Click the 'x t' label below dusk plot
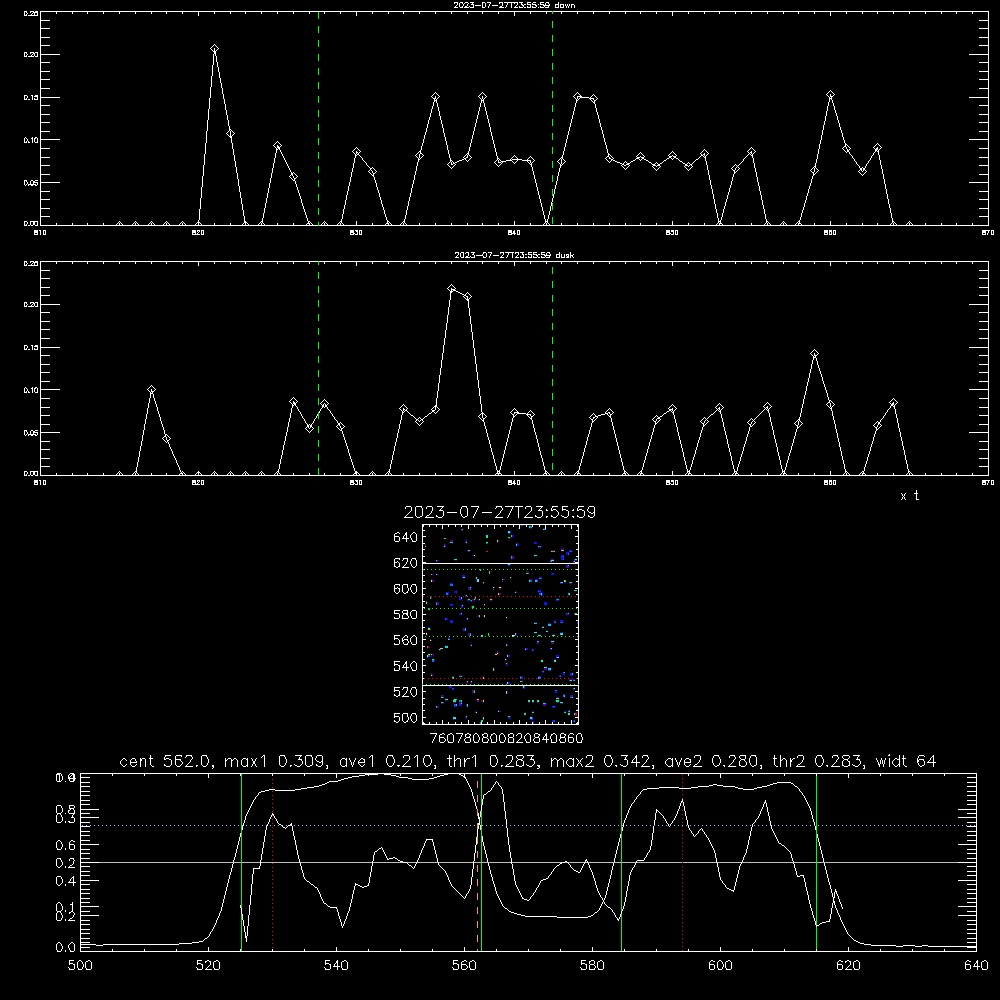Viewport: 1000px width, 1000px height. coord(909,496)
